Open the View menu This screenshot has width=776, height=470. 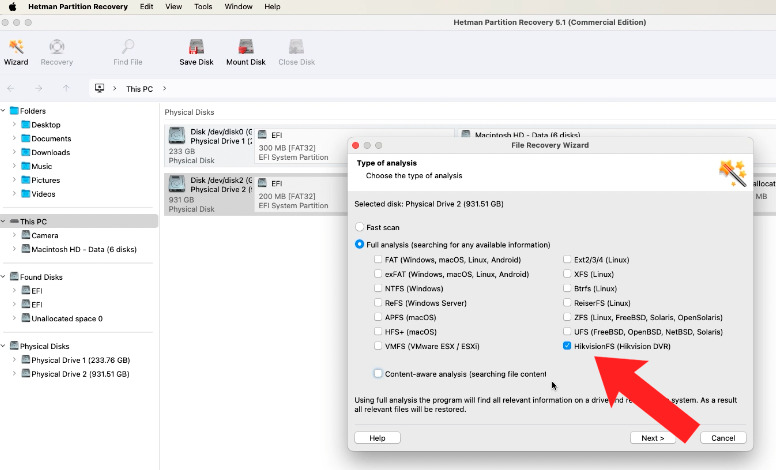pos(174,6)
